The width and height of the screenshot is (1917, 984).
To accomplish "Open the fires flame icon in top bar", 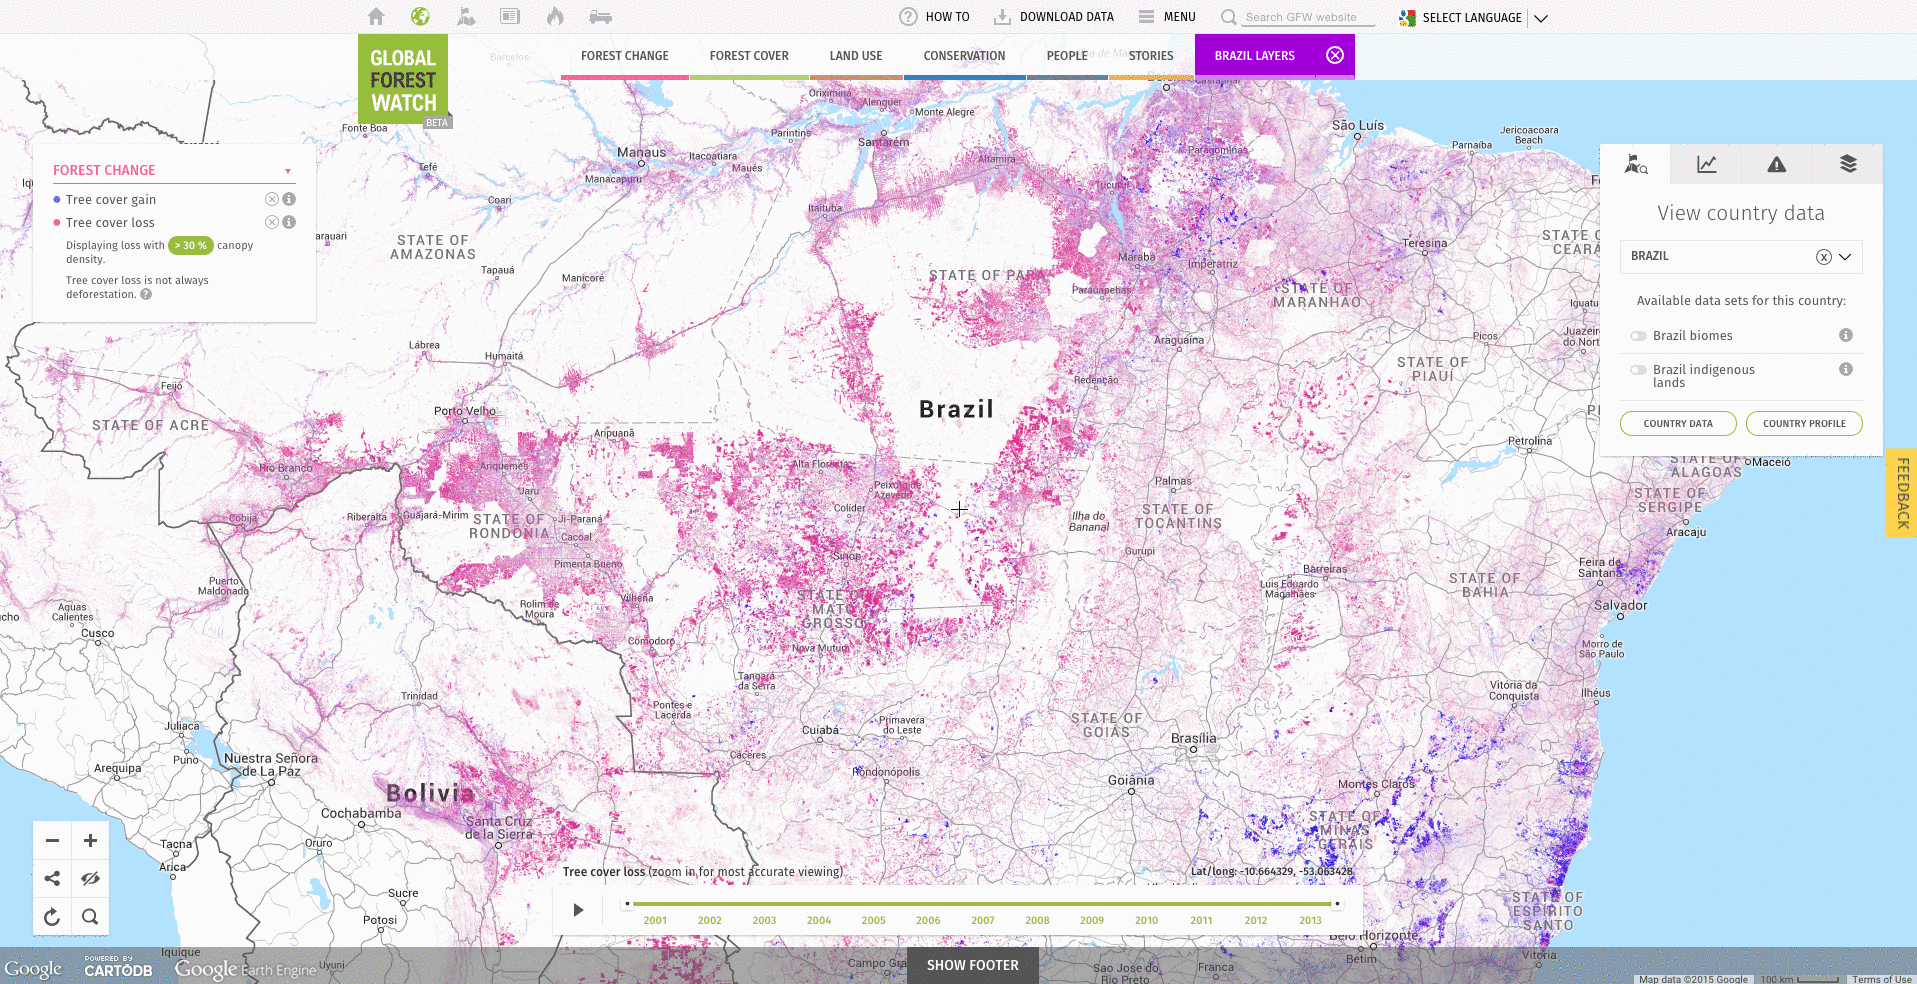I will 555,16.
